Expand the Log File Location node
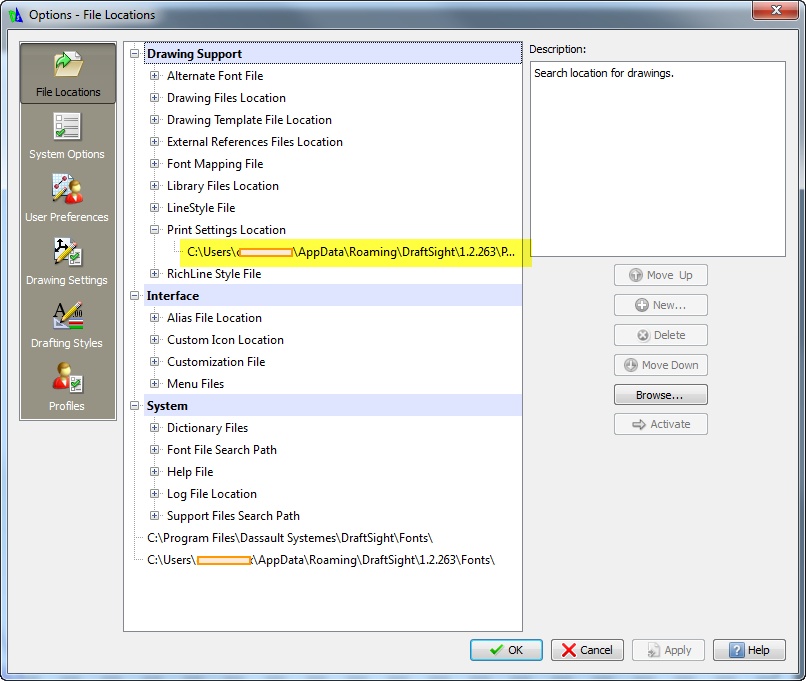 pos(154,494)
